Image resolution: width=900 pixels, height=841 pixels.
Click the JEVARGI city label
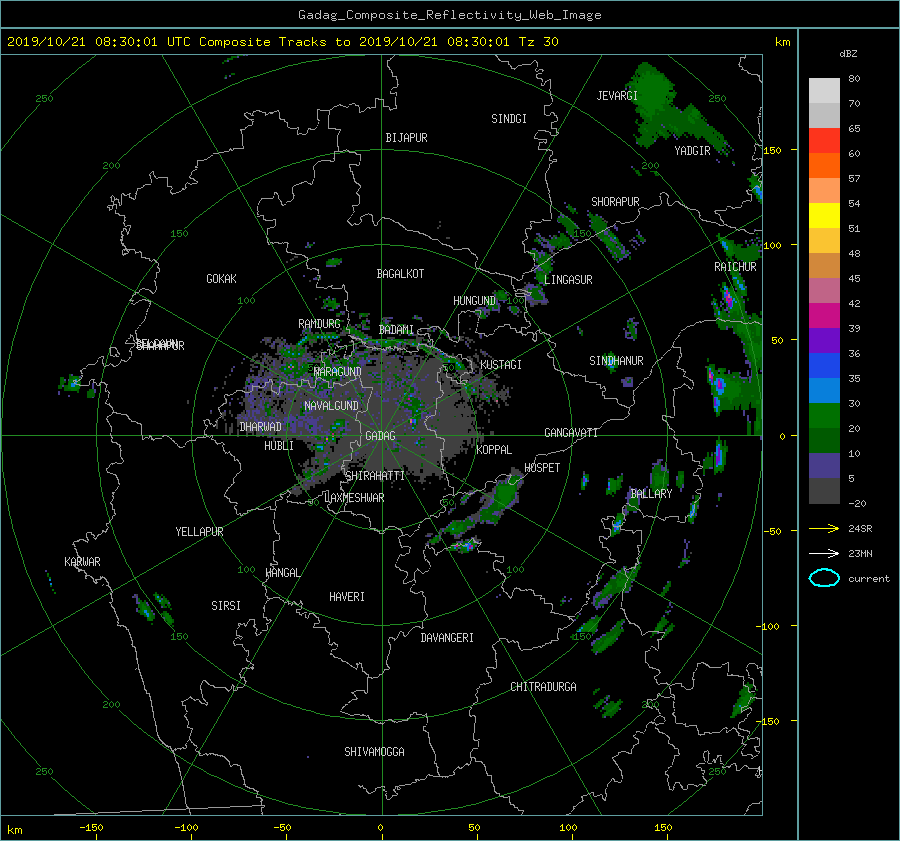coord(617,96)
